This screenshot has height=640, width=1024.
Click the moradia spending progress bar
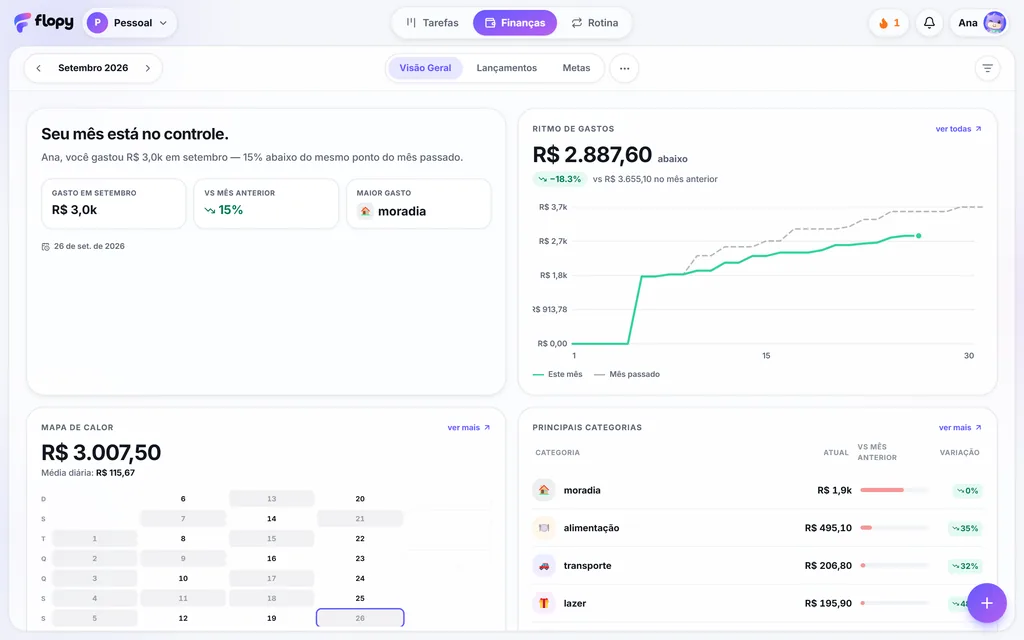point(893,490)
